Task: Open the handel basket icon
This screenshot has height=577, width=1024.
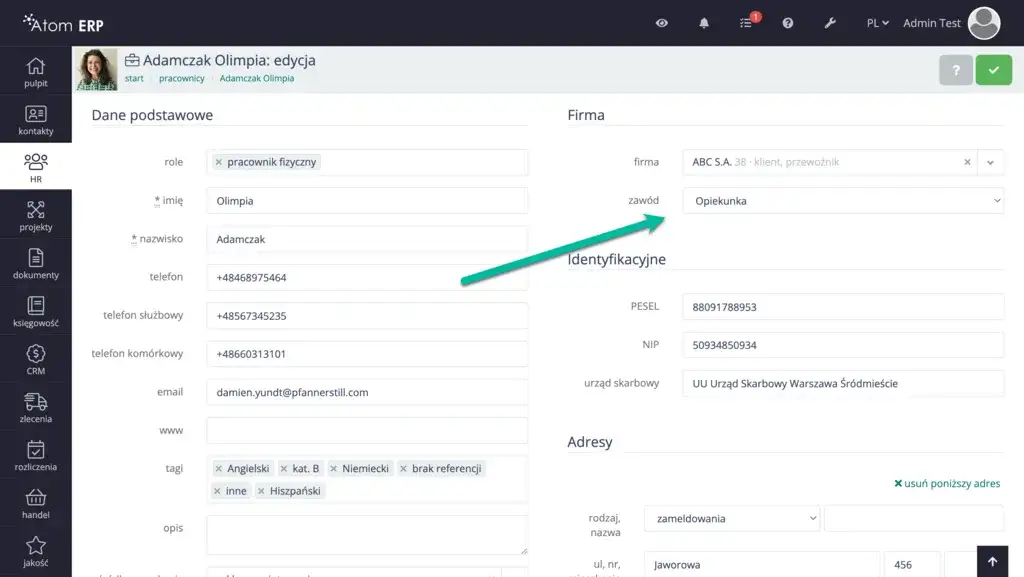Action: pyautogui.click(x=36, y=502)
